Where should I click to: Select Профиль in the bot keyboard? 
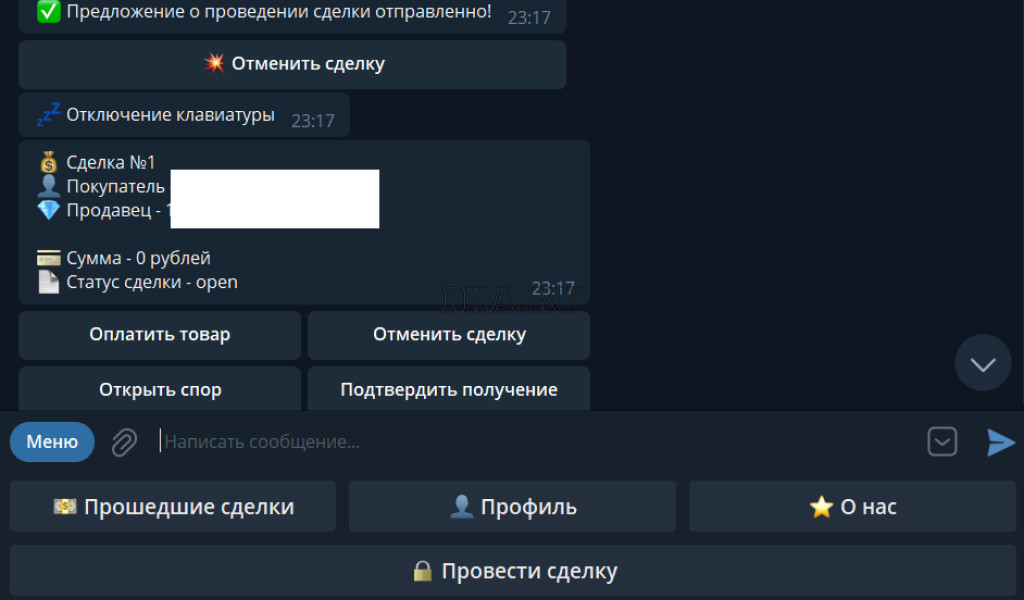[512, 507]
